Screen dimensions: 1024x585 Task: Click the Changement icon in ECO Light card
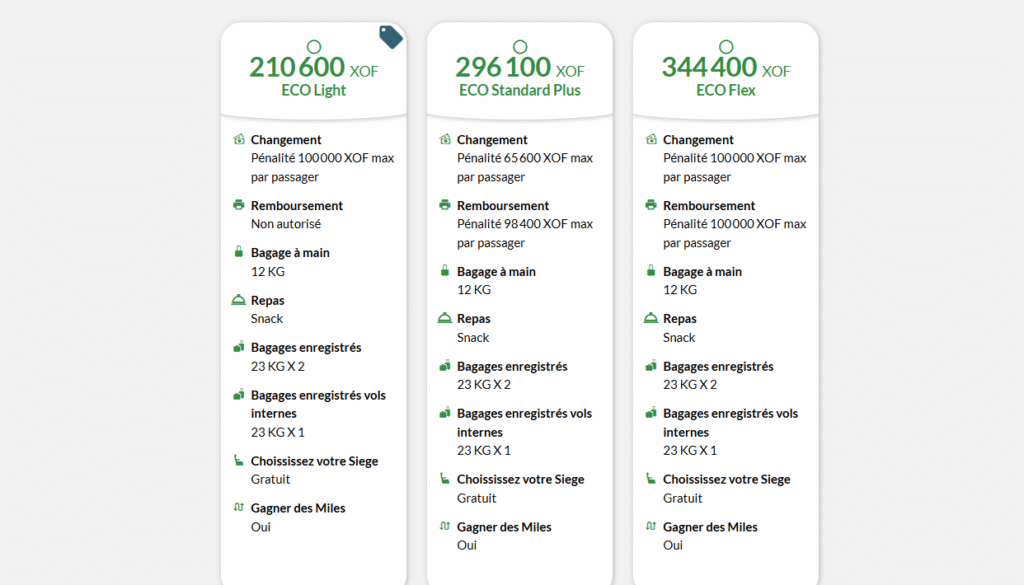tap(238, 140)
